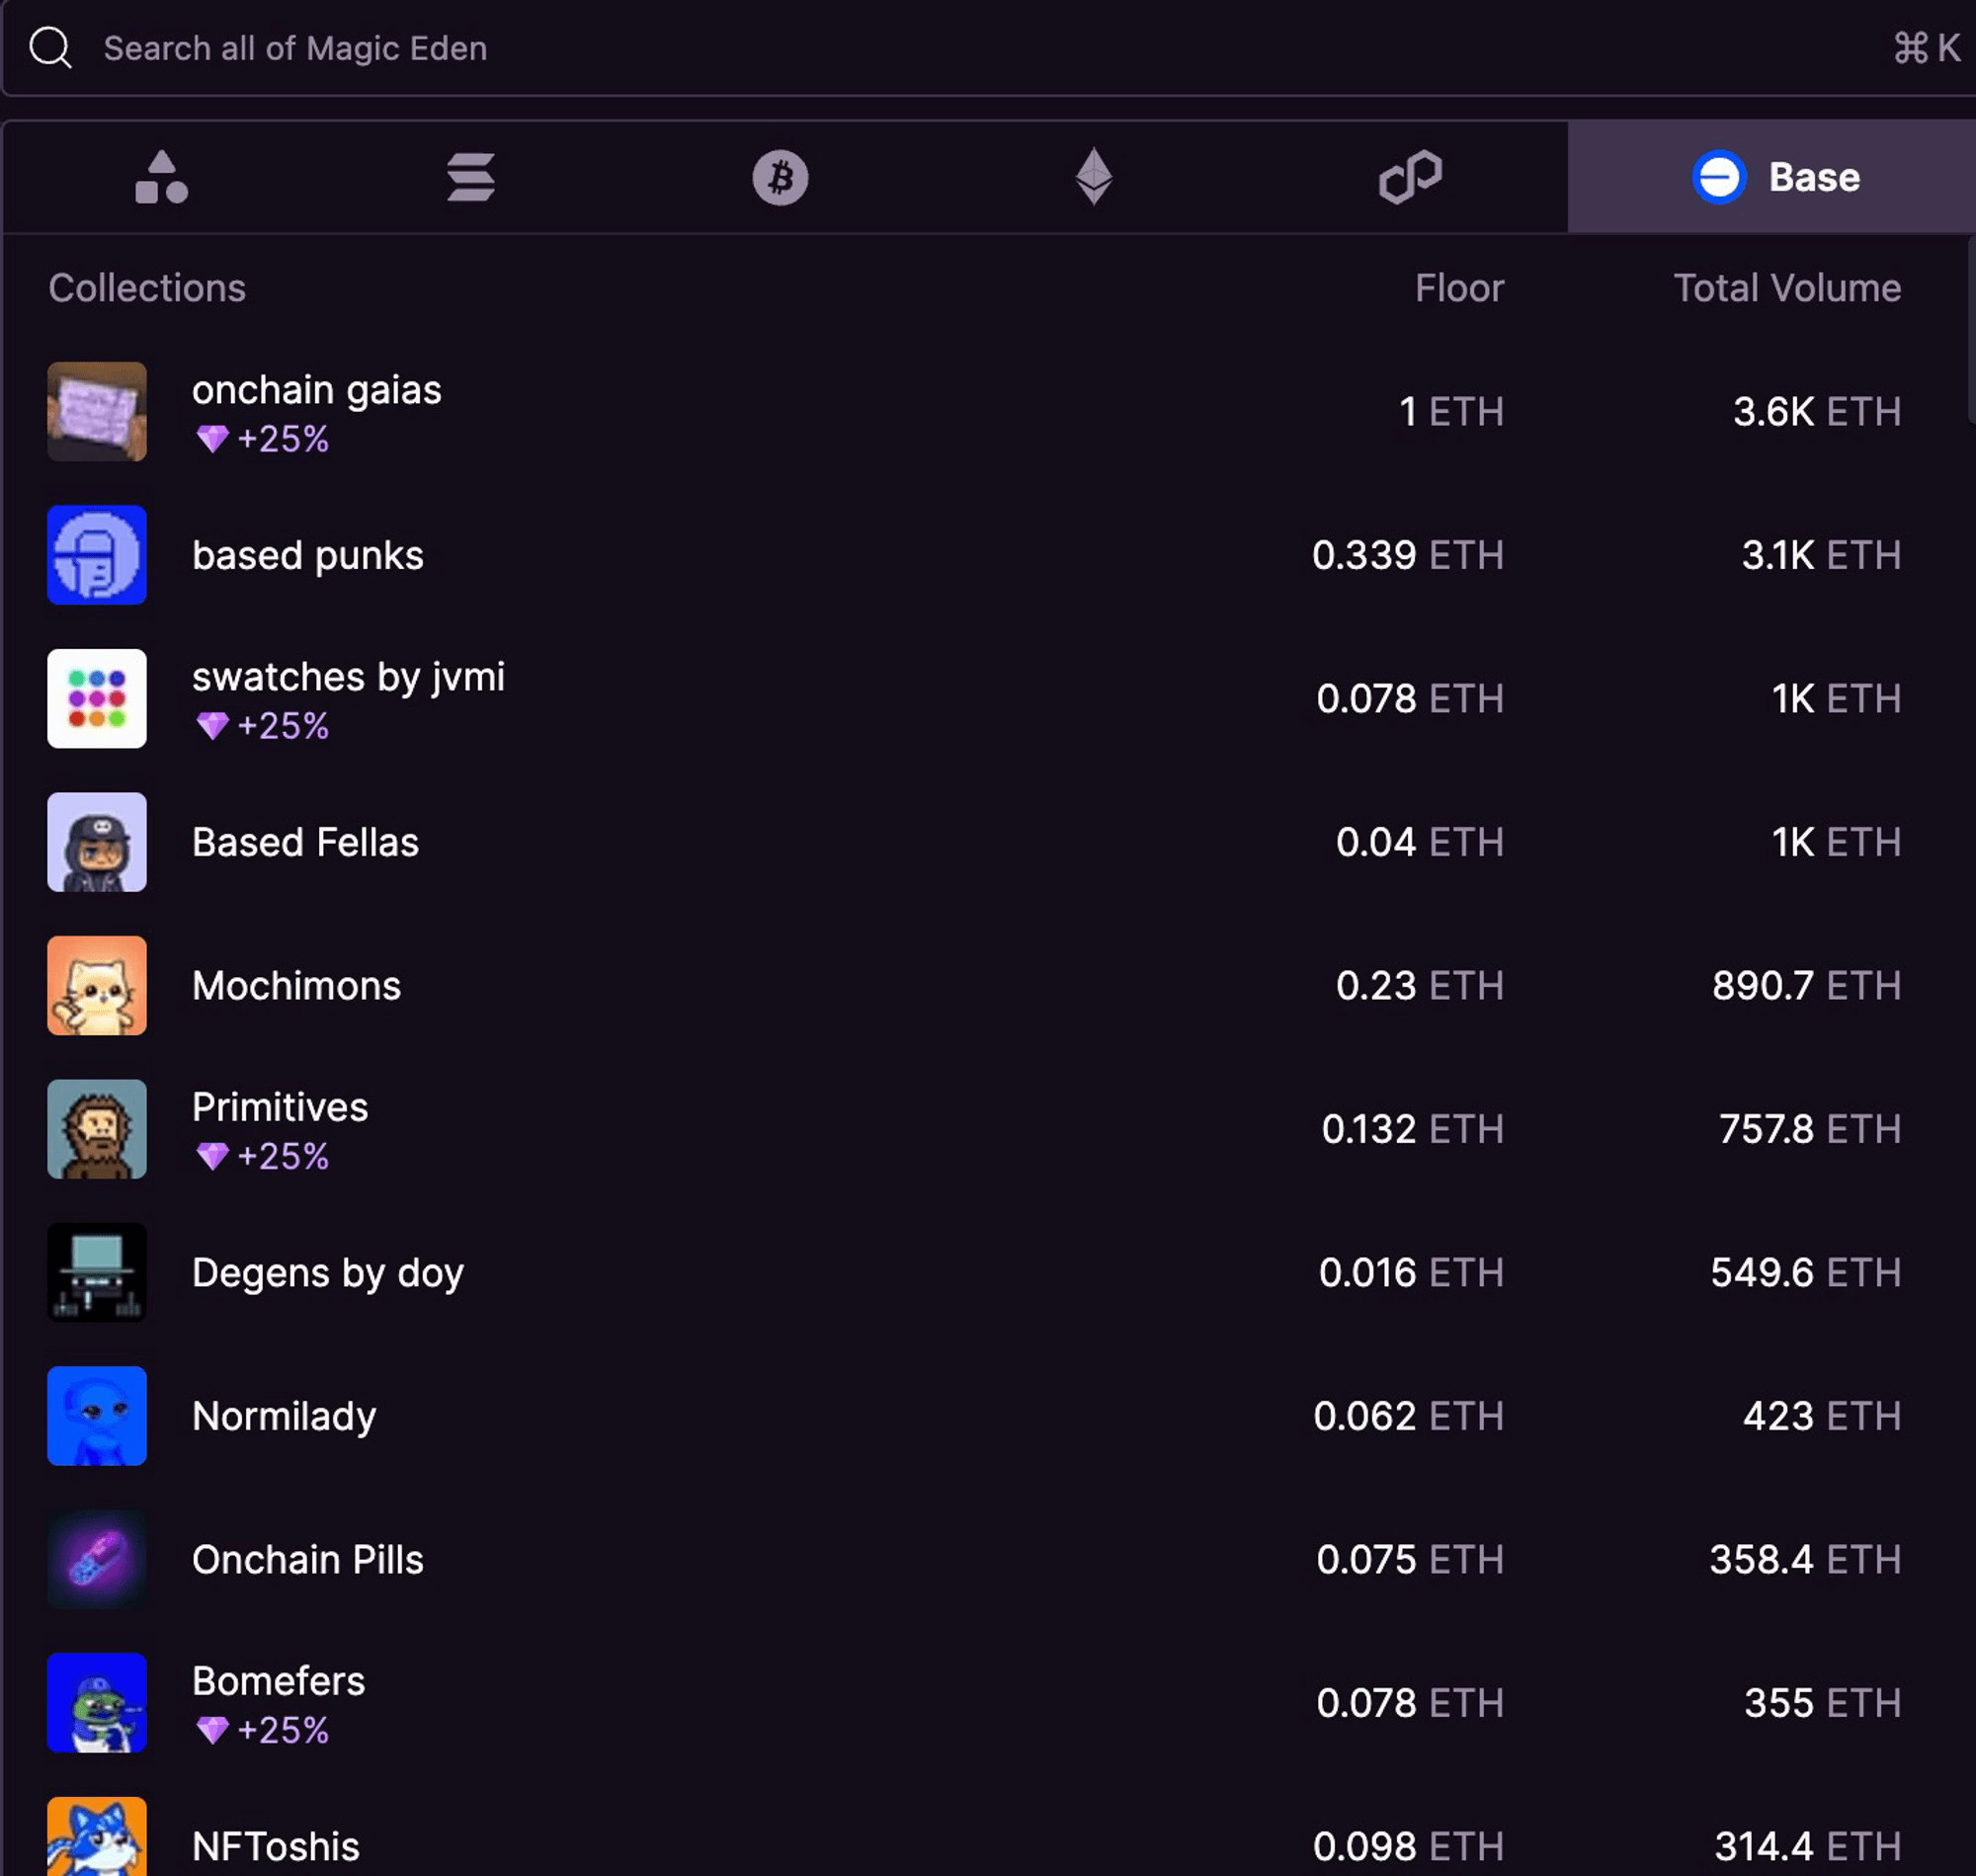The height and width of the screenshot is (1876, 1976).
Task: Open the Mochimons collection
Action: pyautogui.click(x=296, y=986)
